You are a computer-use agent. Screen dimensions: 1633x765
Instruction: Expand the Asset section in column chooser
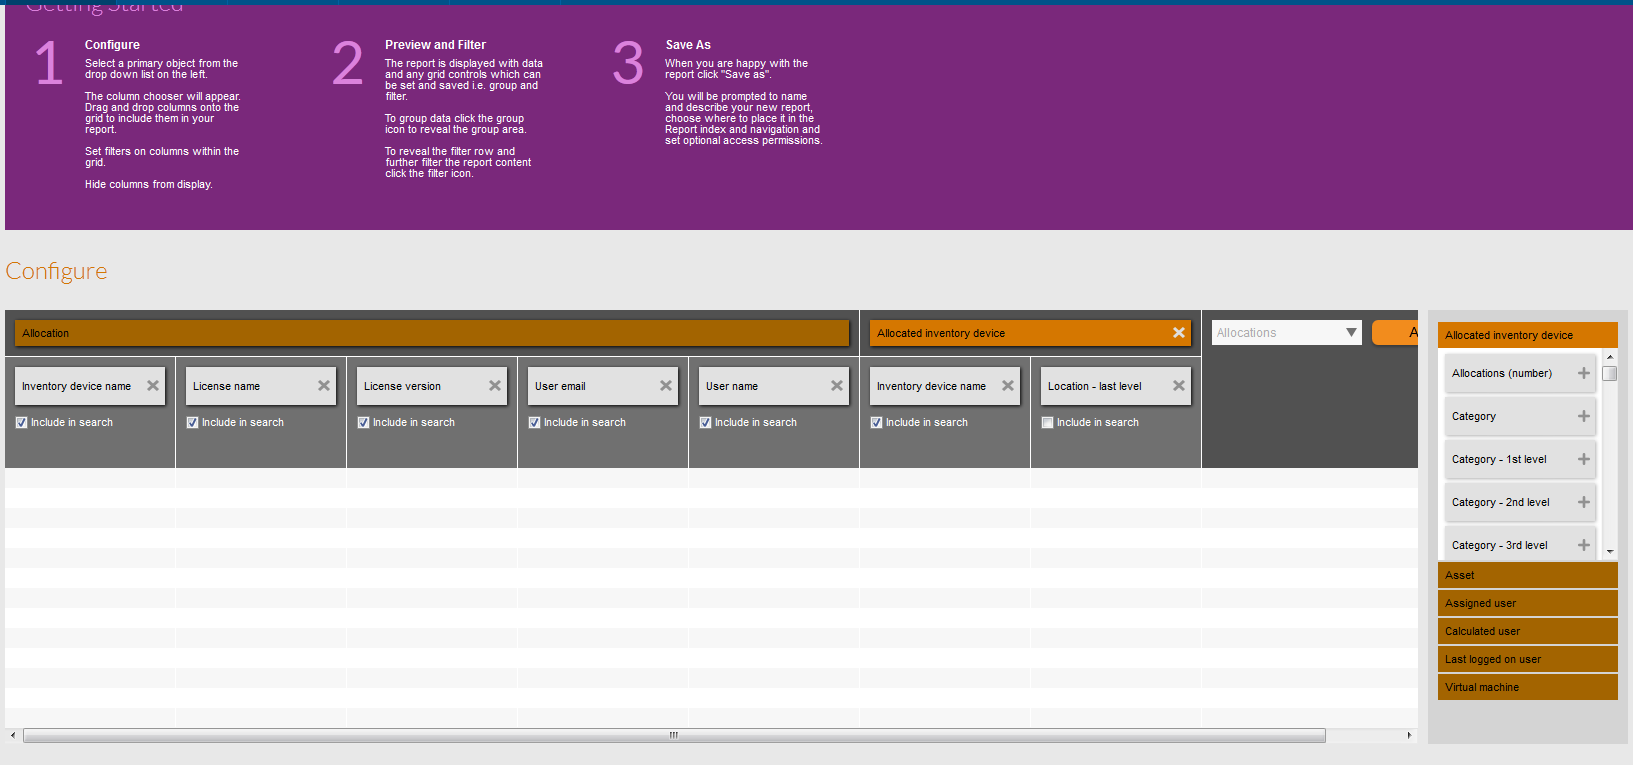pos(1527,575)
